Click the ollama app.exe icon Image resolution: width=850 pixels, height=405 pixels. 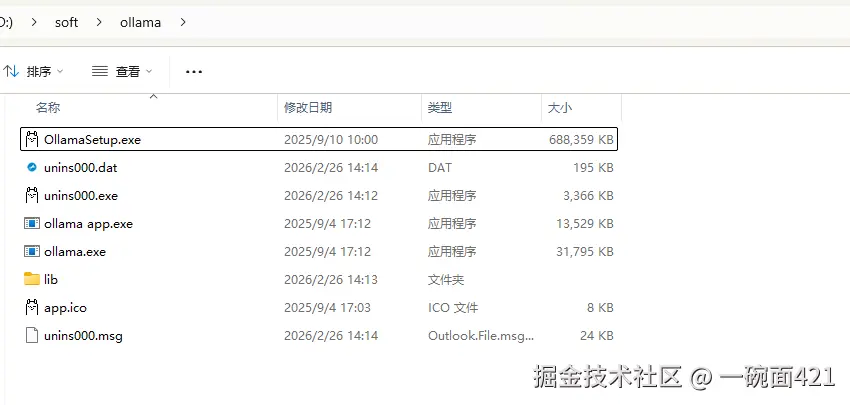[32, 223]
